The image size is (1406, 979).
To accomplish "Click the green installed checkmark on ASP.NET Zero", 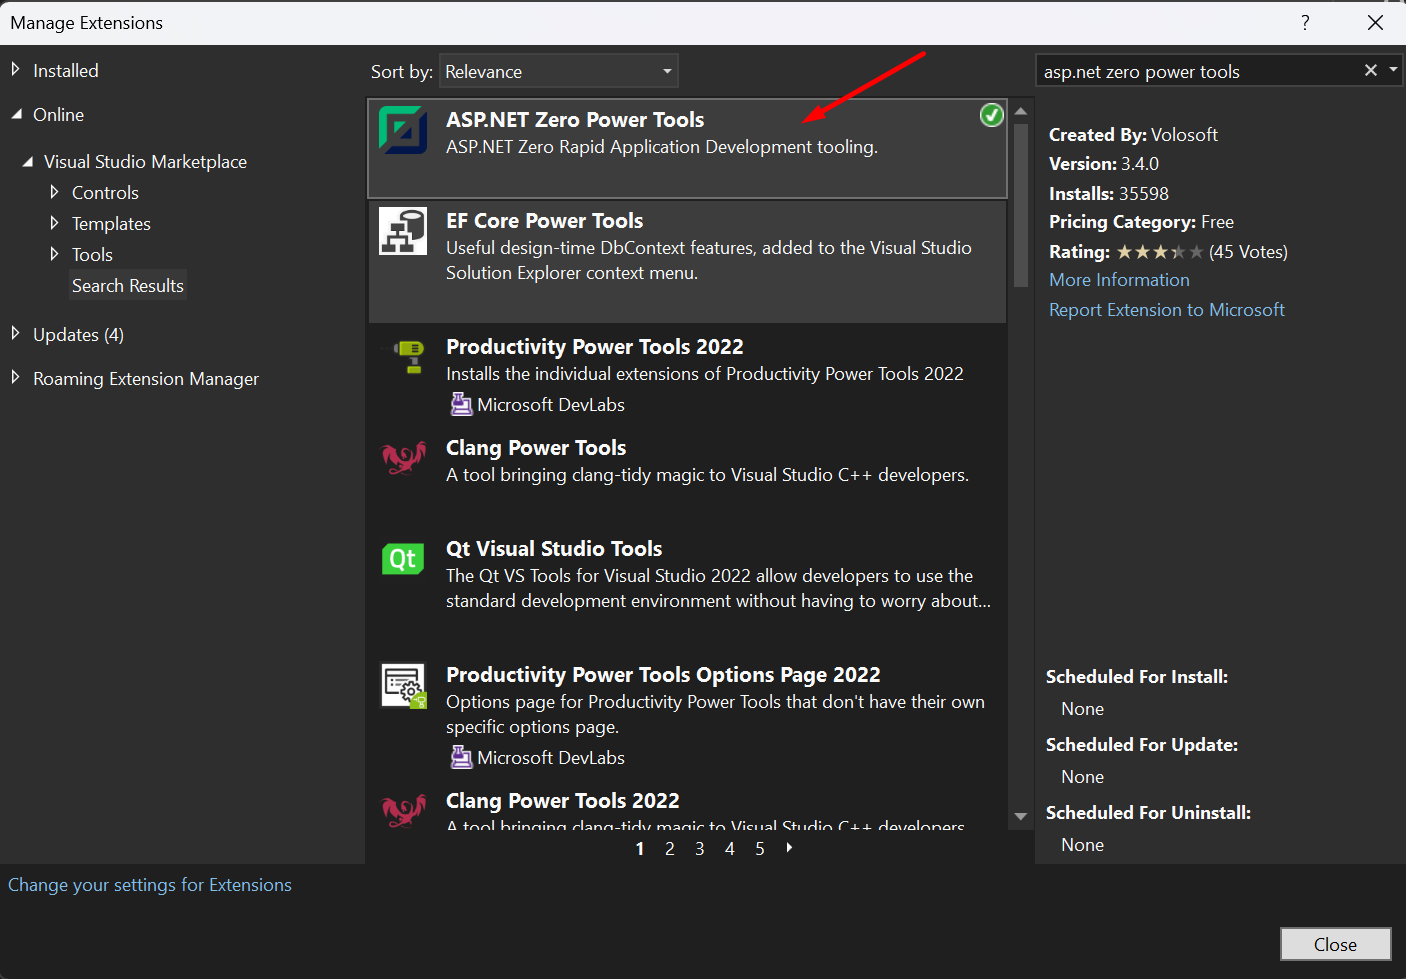I will point(991,115).
